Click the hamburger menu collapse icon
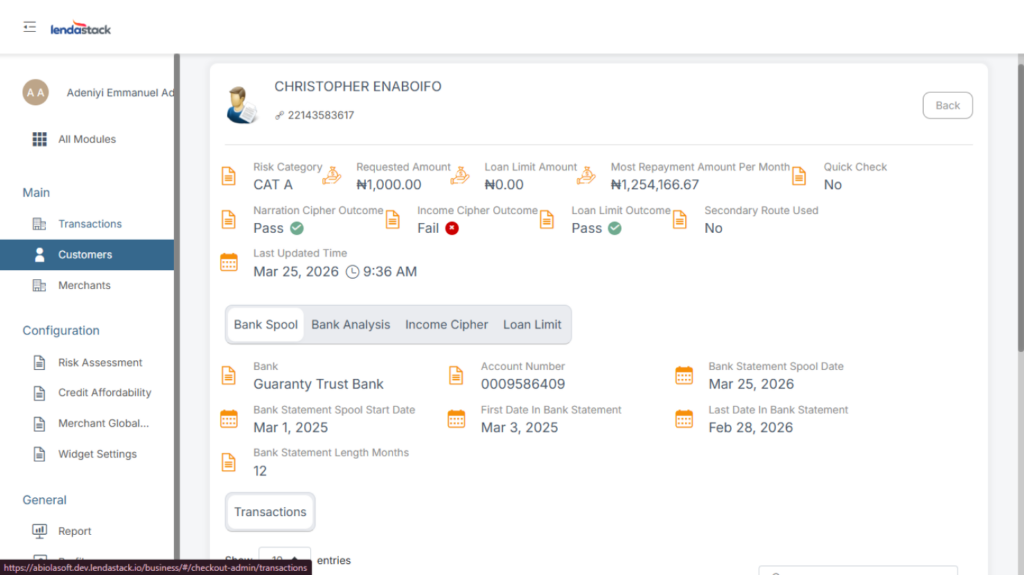The image size is (1024, 575). coord(30,27)
